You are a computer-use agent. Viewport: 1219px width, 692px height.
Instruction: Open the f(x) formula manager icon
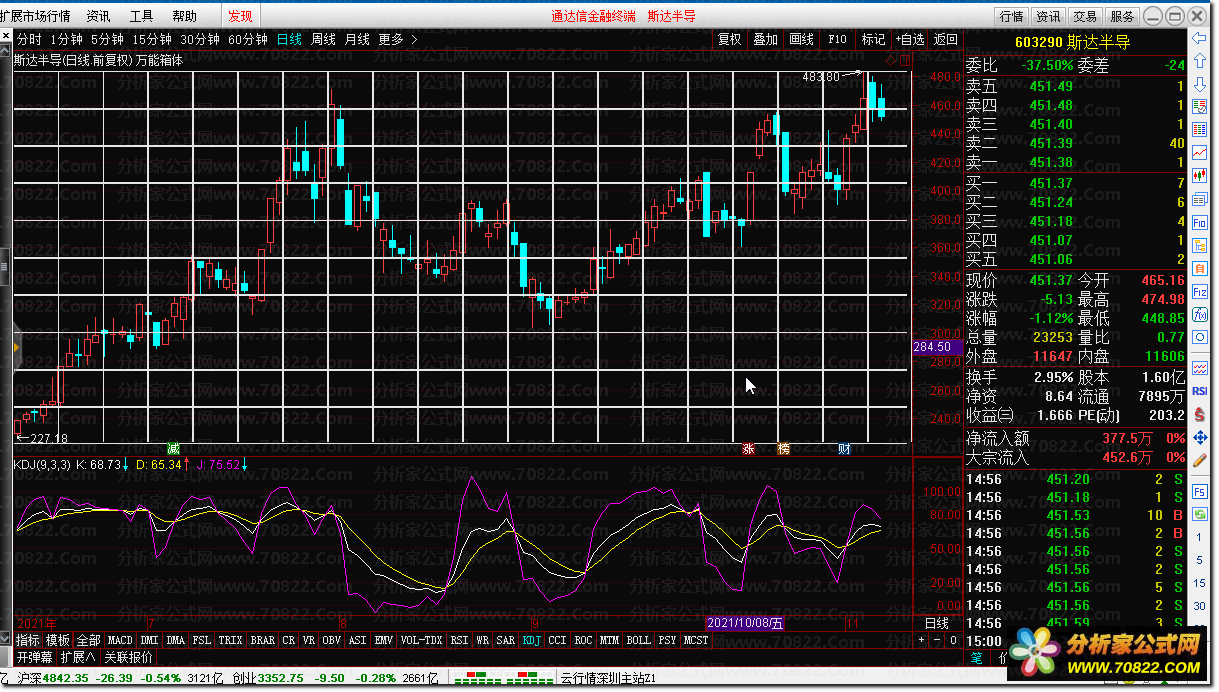[1199, 314]
